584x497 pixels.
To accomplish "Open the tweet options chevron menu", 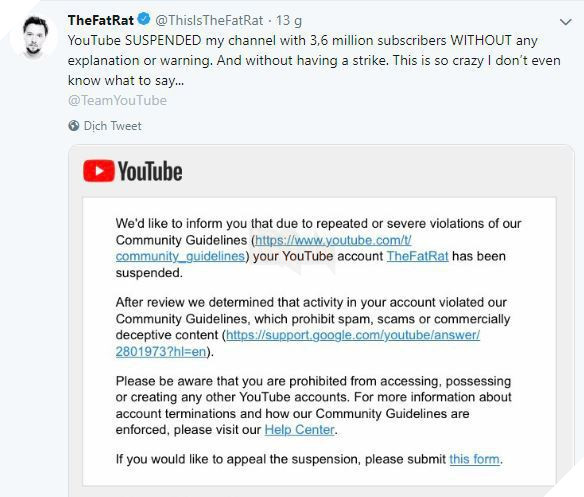I will (565, 22).
